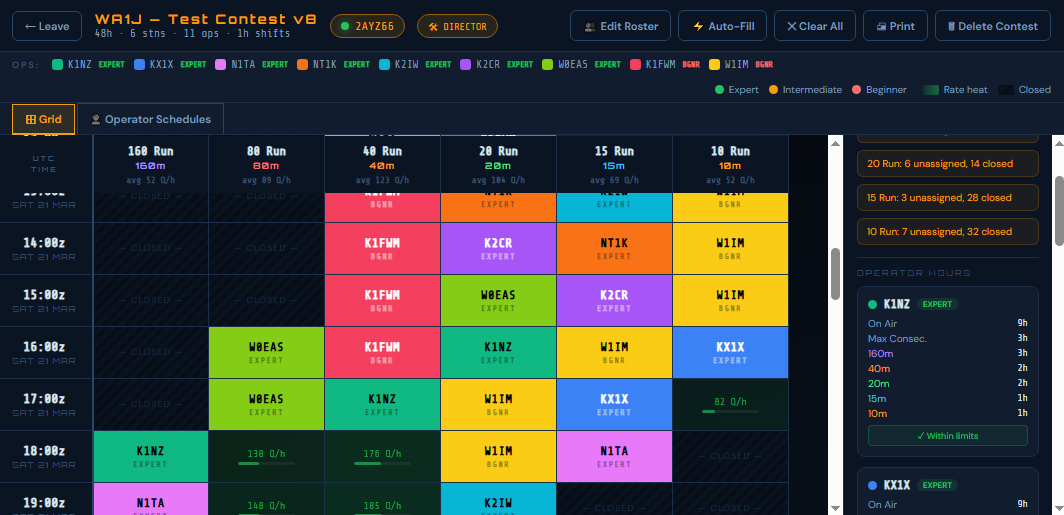
Task: Click the 40 Run column header
Action: (x=383, y=164)
